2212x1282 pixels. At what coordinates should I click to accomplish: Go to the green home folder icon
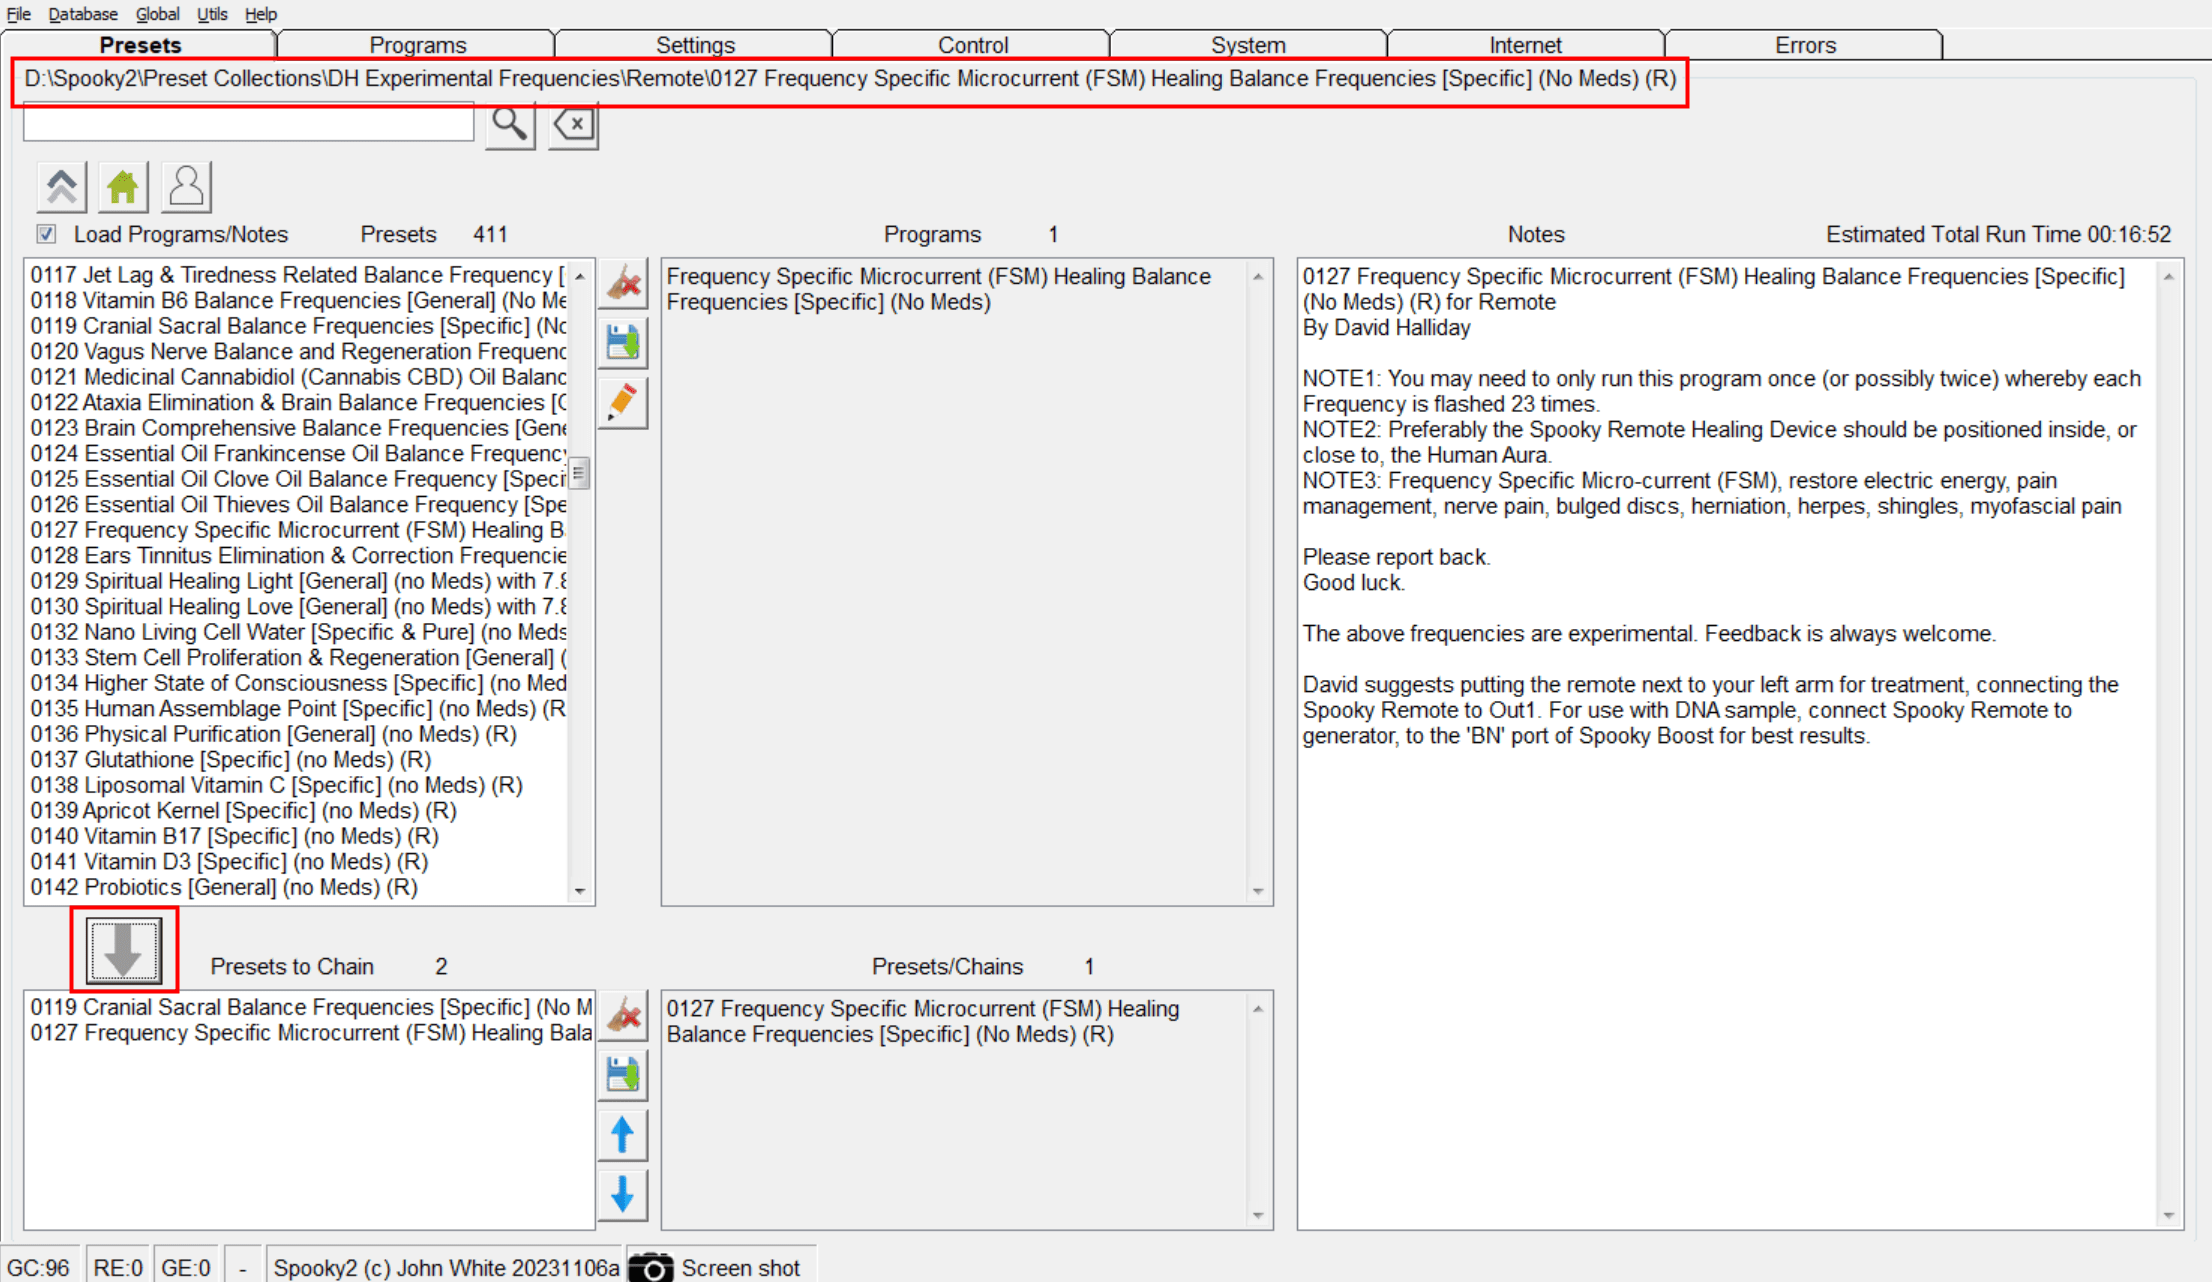(123, 187)
